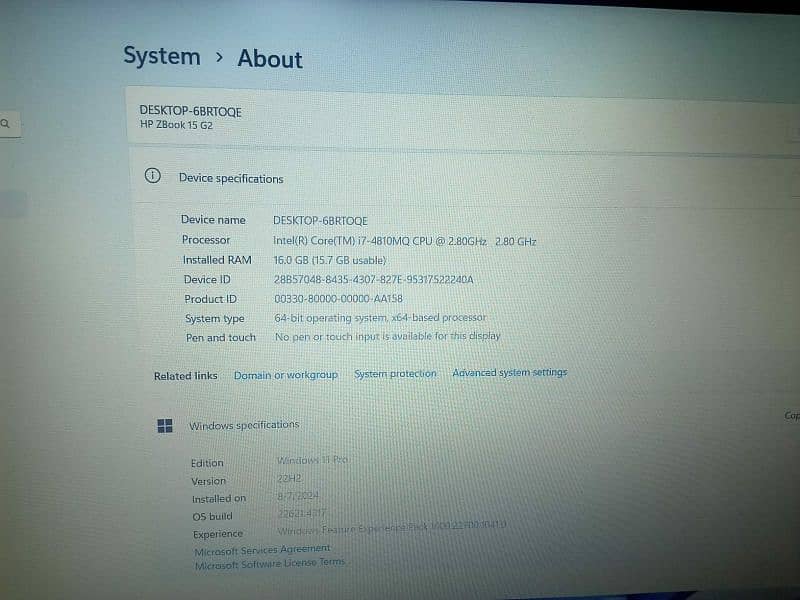This screenshot has width=800, height=600.
Task: Click the partially visible Copy button
Action: [x=792, y=416]
